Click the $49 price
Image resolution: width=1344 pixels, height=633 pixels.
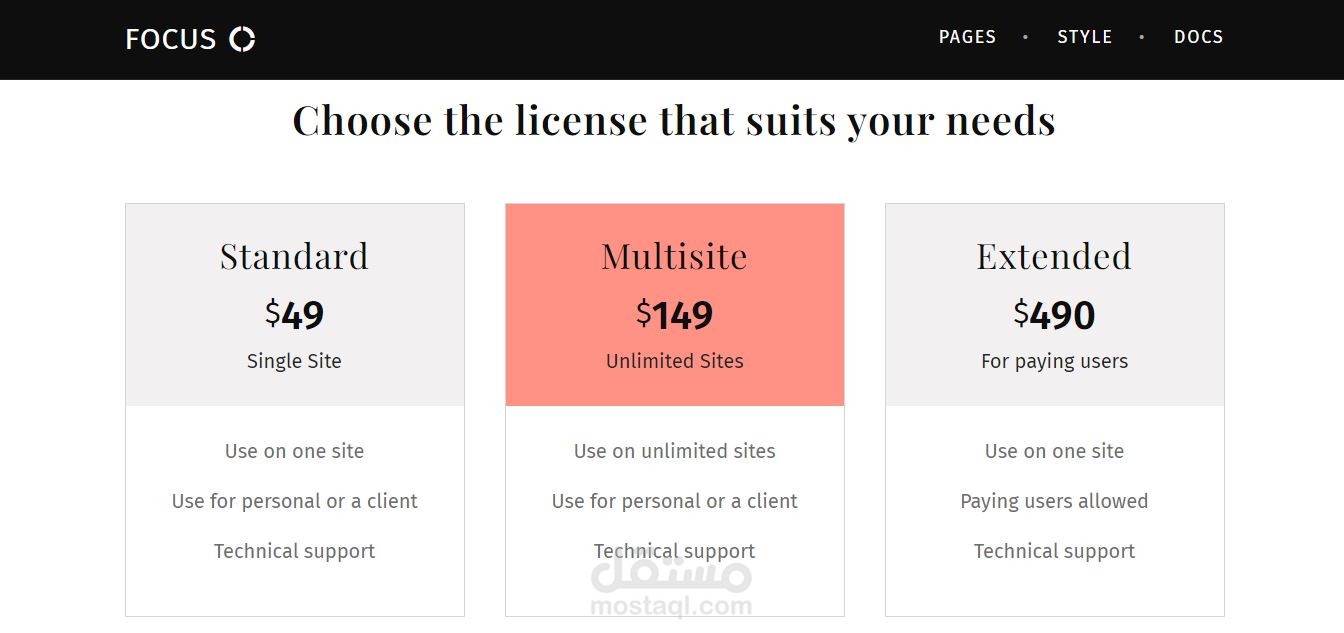tap(294, 315)
